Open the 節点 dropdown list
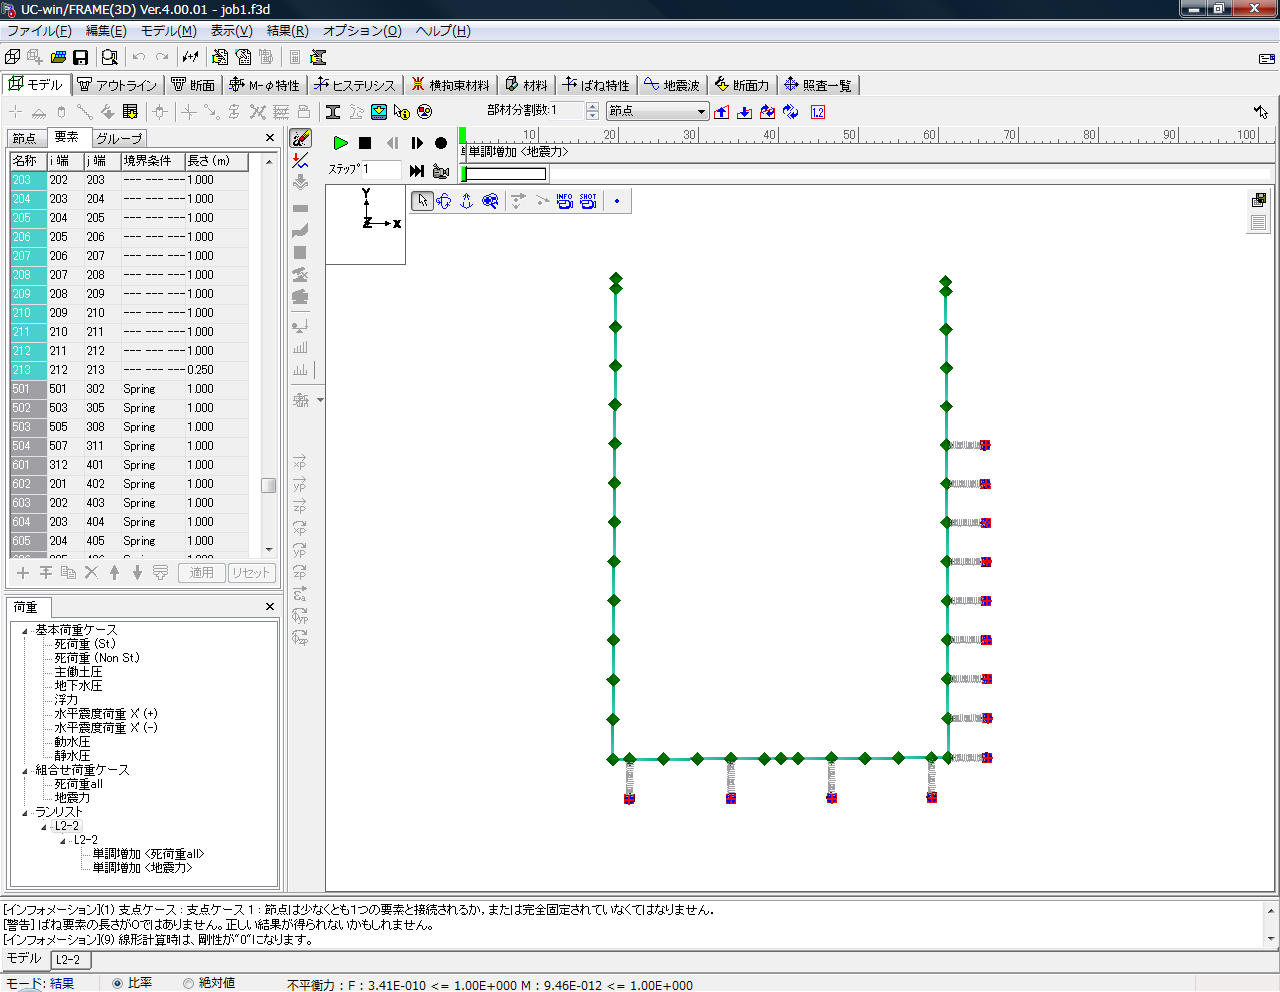1280x992 pixels. [x=701, y=112]
